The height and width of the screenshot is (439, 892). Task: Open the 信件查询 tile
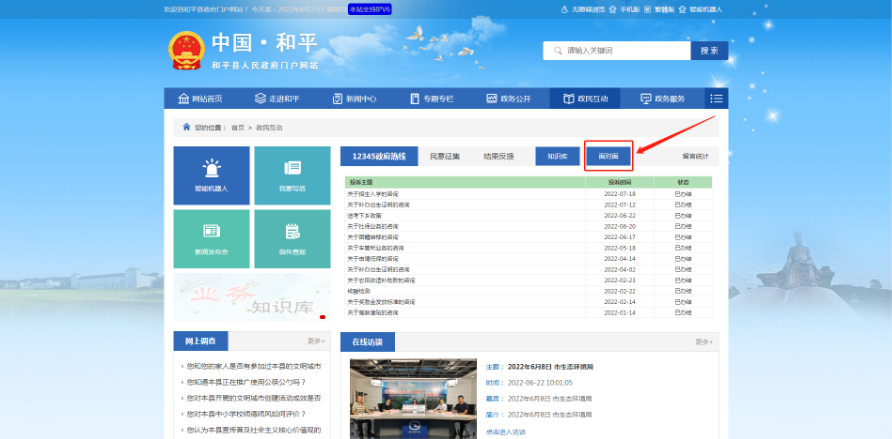[292, 239]
